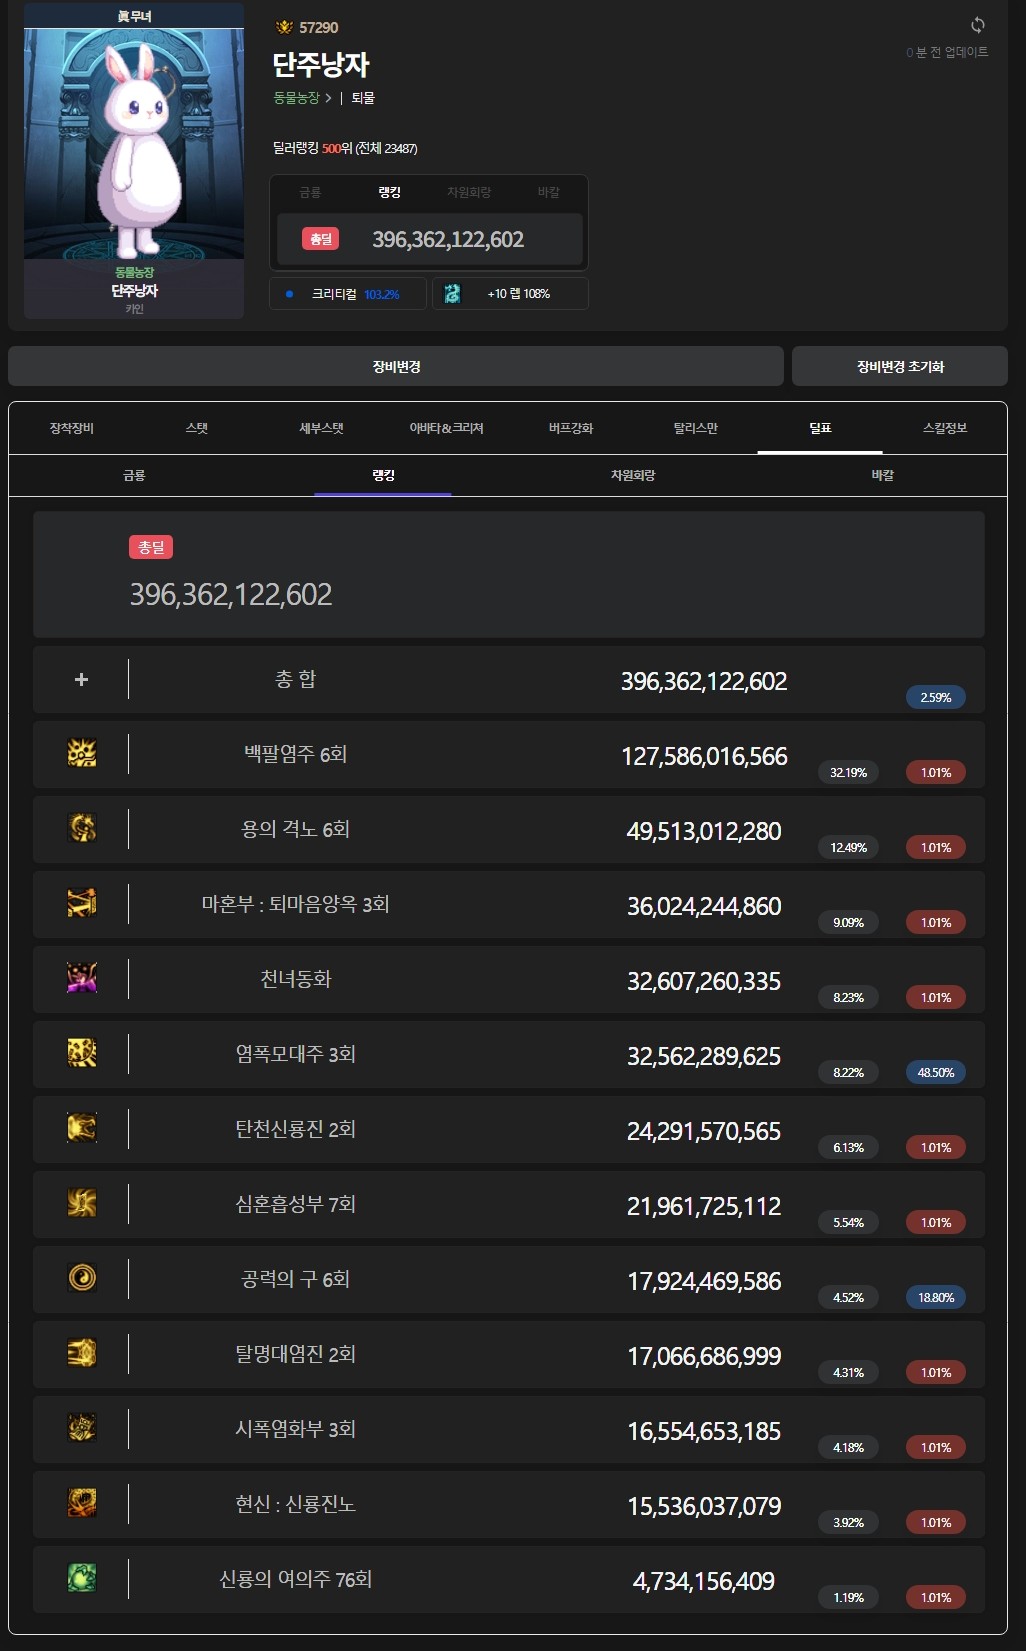
Task: Click the 공력의 구 skill icon
Action: click(x=82, y=1278)
